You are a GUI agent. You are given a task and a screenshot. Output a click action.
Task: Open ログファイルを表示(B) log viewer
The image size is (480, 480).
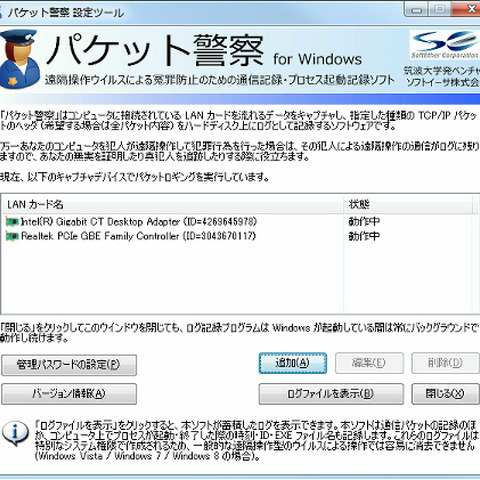(331, 394)
